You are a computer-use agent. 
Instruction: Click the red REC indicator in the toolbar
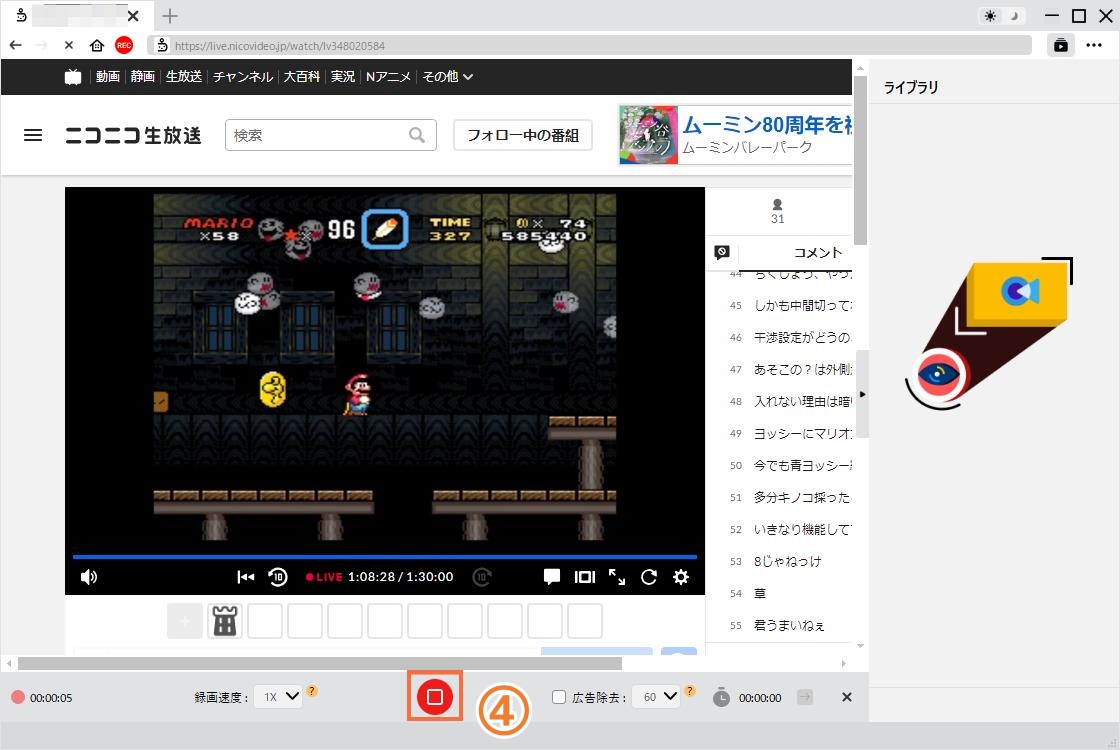pyautogui.click(x=124, y=45)
